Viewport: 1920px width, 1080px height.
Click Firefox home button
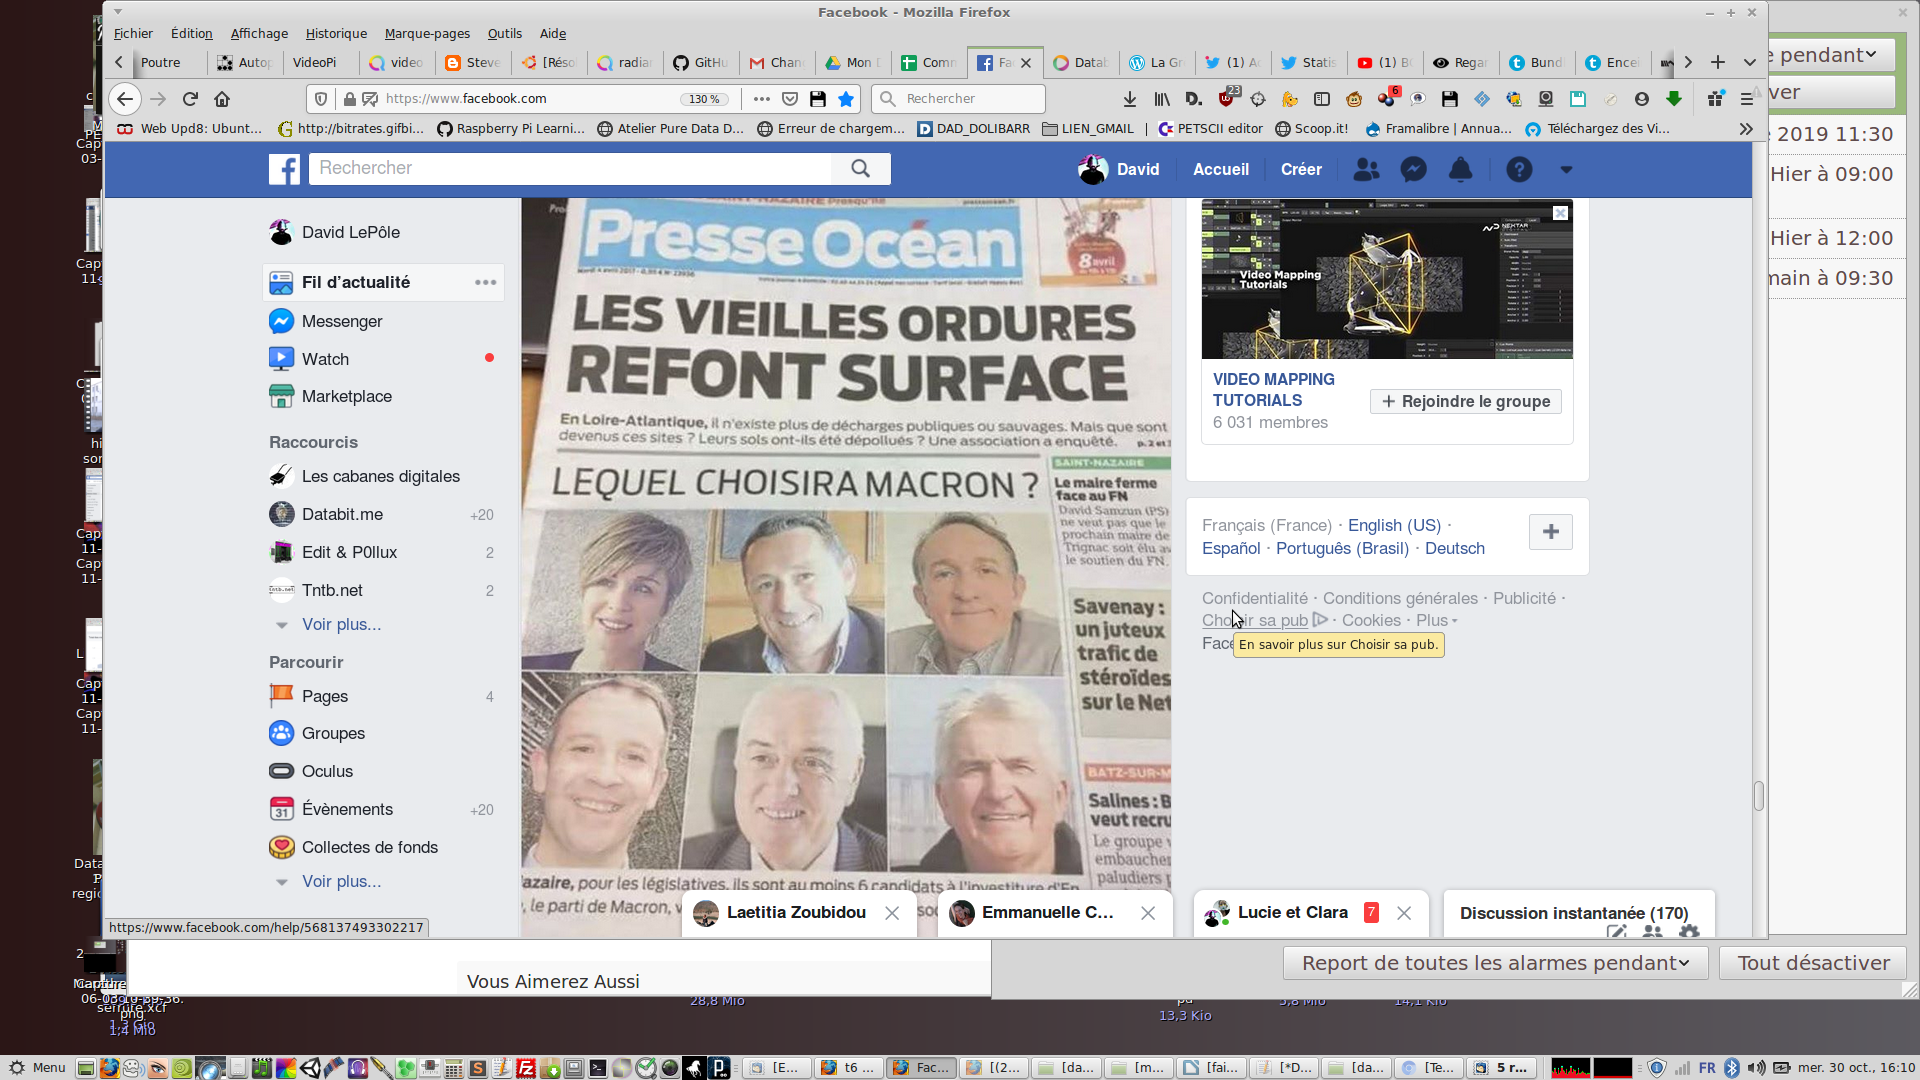(x=222, y=99)
